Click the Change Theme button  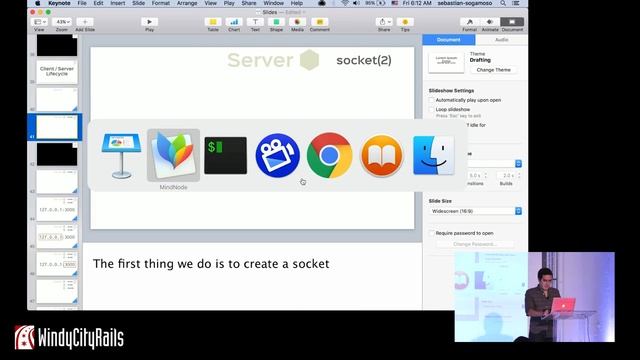pyautogui.click(x=493, y=70)
